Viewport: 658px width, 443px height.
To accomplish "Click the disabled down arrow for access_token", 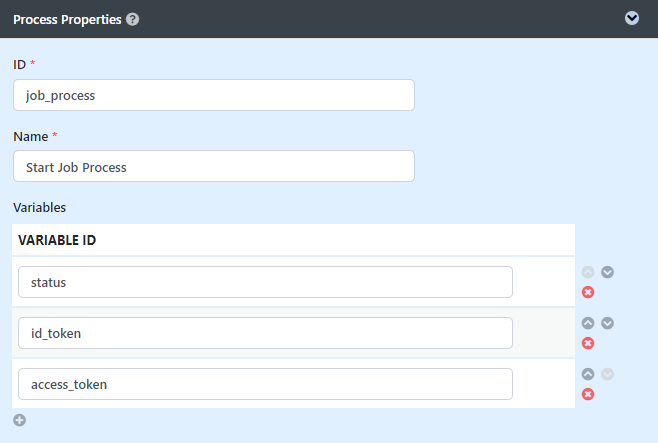I will [607, 374].
